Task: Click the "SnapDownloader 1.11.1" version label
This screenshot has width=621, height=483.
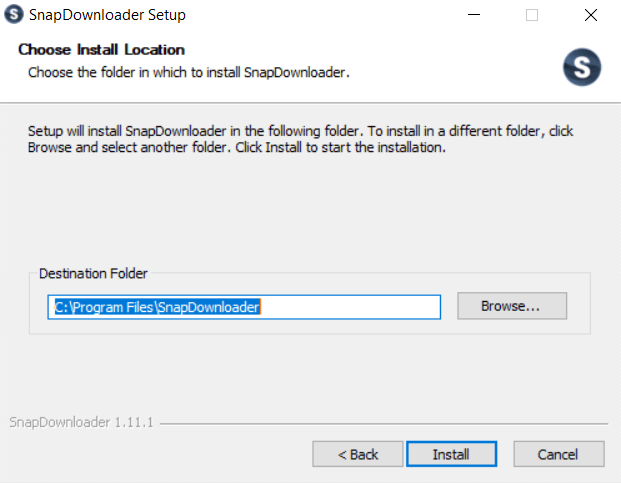Action: 80,423
